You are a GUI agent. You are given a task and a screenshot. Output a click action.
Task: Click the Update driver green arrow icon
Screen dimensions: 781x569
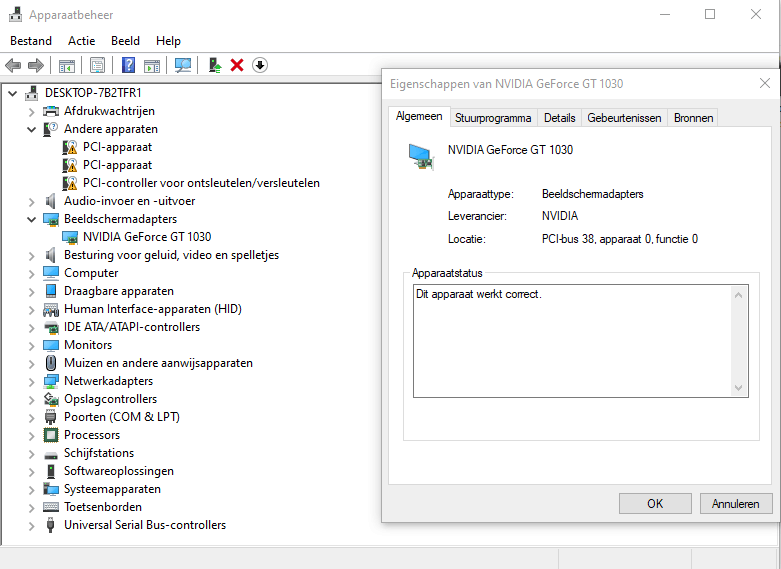click(215, 65)
